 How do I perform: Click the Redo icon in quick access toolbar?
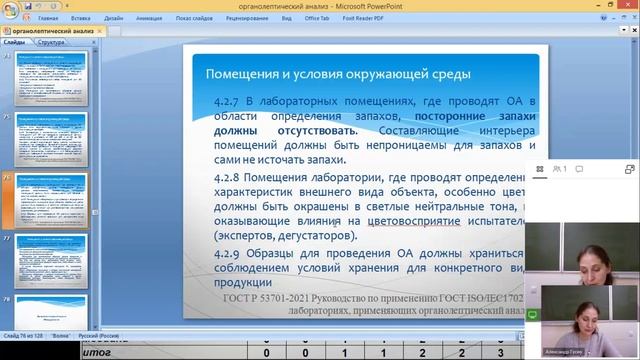tap(53, 6)
